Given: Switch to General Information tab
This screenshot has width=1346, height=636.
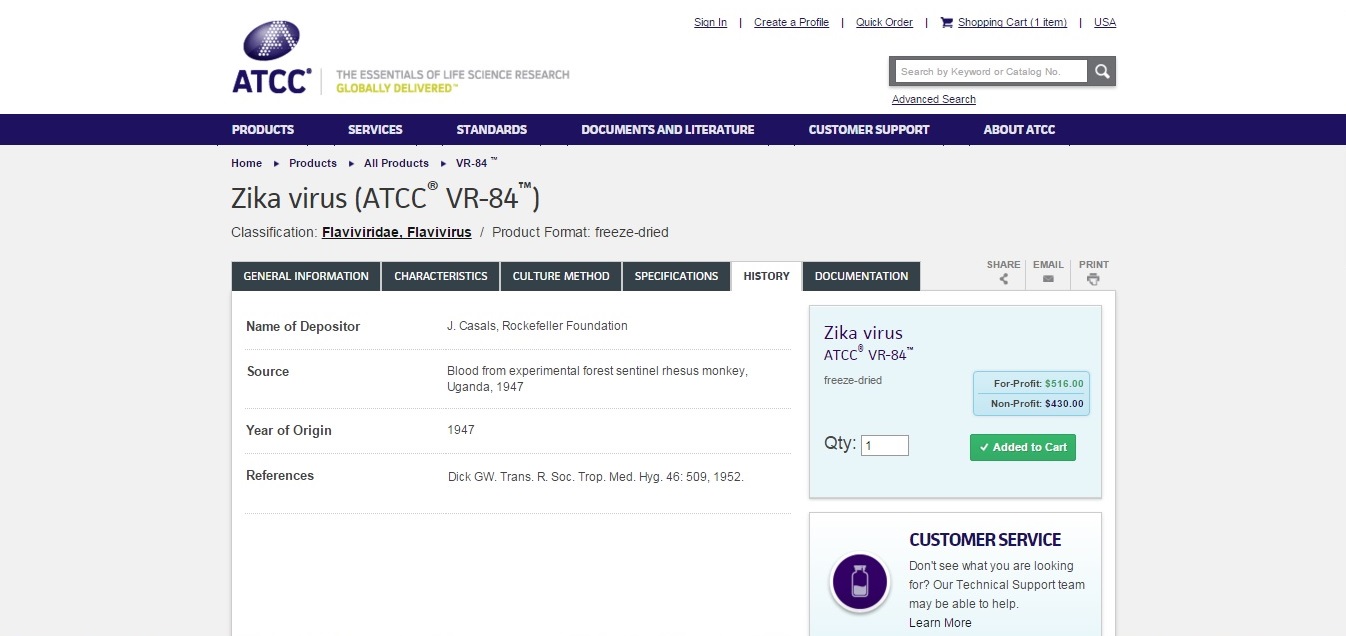Looking at the screenshot, I should pyautogui.click(x=306, y=276).
